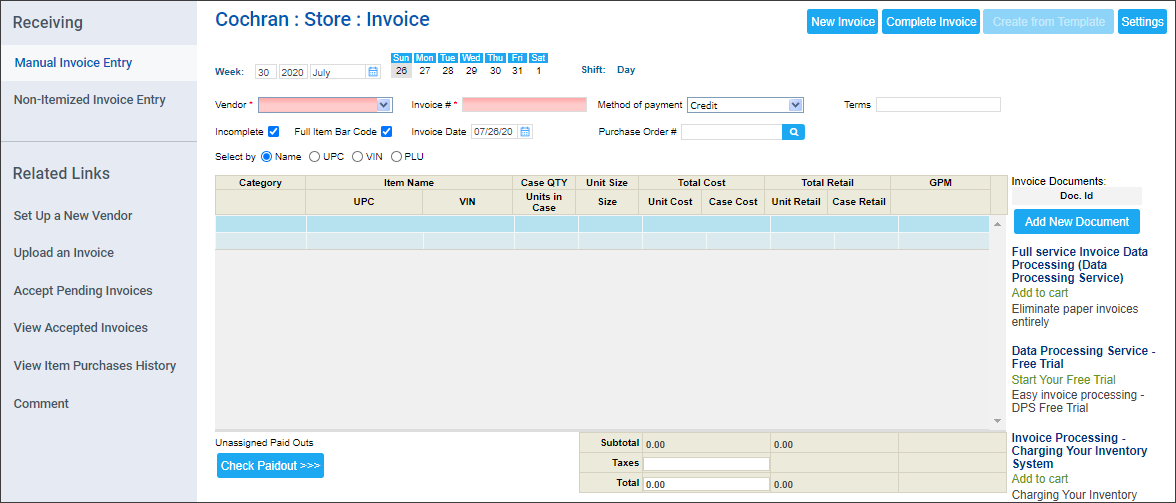Toggle the Full Item Bar Code checkbox

tap(386, 132)
